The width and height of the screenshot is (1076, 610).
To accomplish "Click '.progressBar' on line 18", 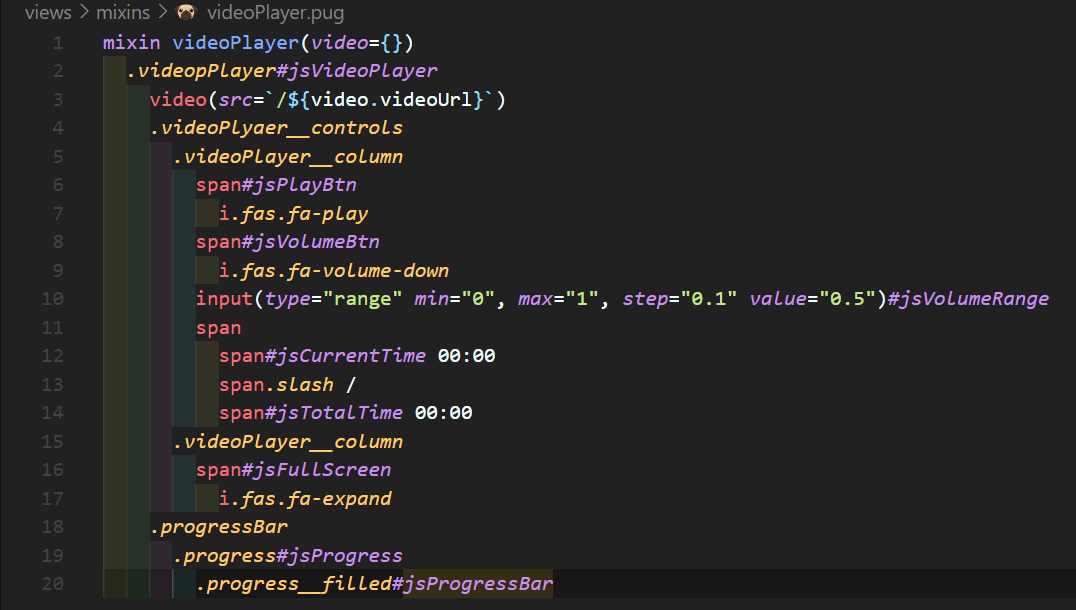I will [x=219, y=527].
